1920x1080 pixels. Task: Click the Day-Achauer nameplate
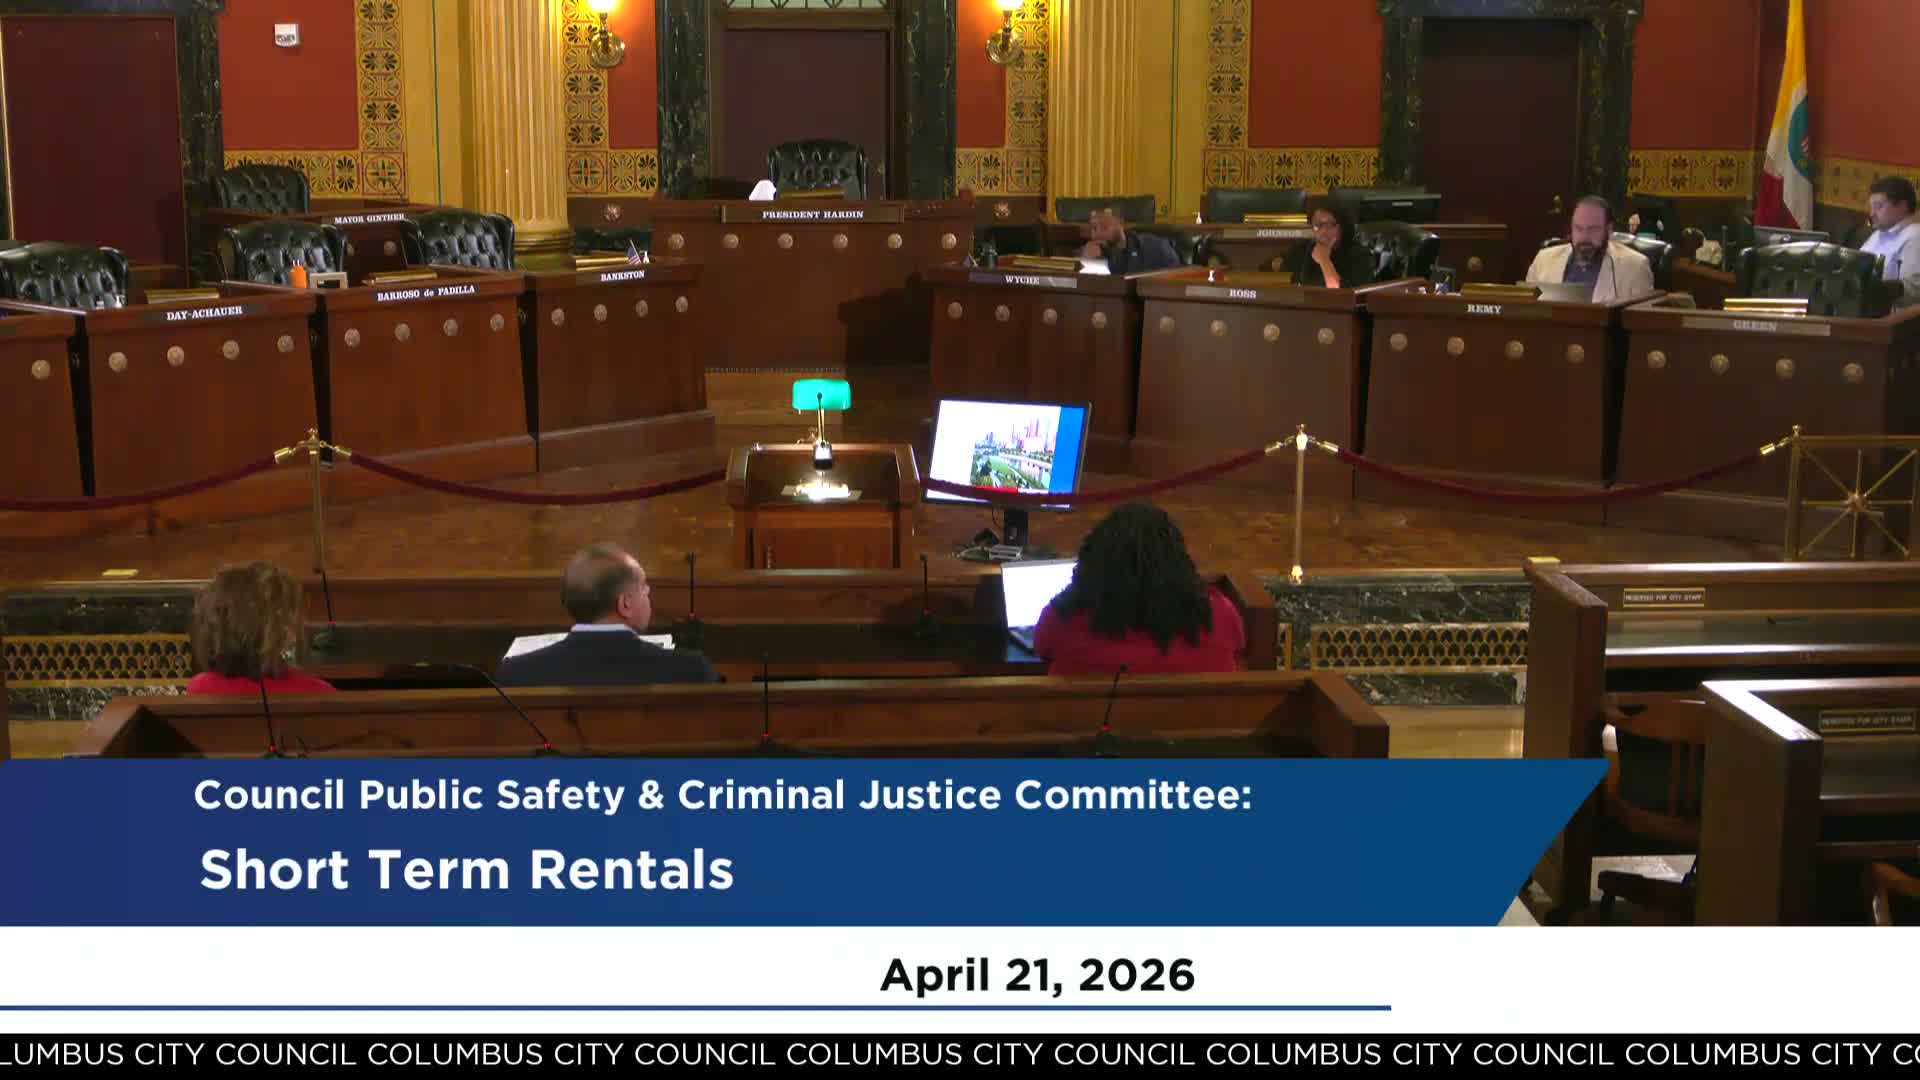click(204, 313)
